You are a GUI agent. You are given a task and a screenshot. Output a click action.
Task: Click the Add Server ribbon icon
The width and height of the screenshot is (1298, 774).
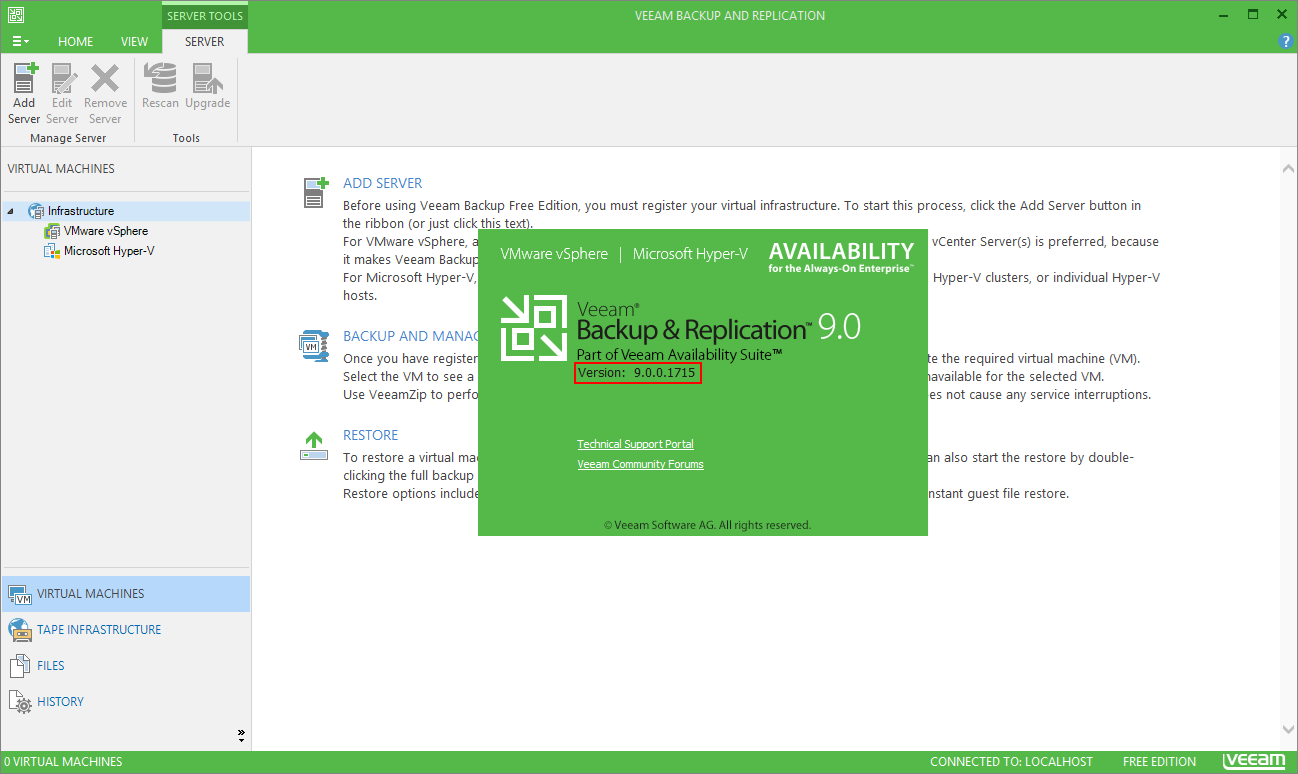(24, 80)
